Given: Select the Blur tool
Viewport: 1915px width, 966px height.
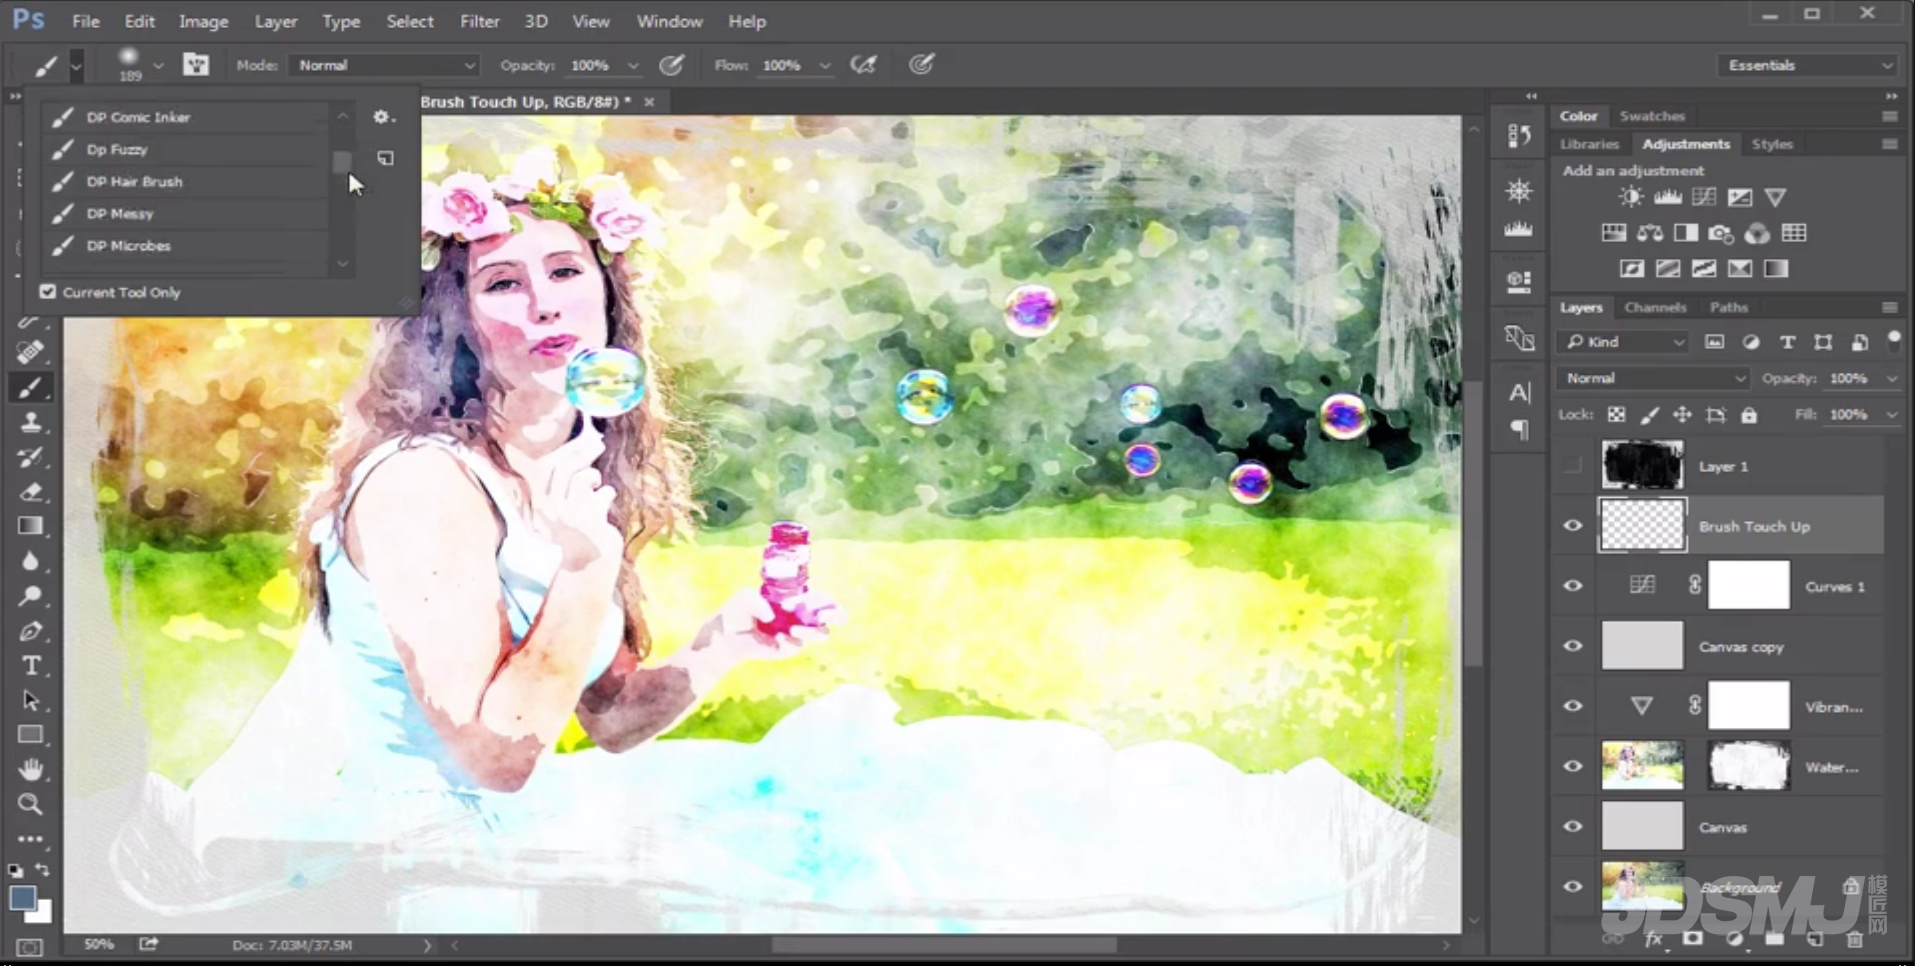Looking at the screenshot, I should click(30, 561).
